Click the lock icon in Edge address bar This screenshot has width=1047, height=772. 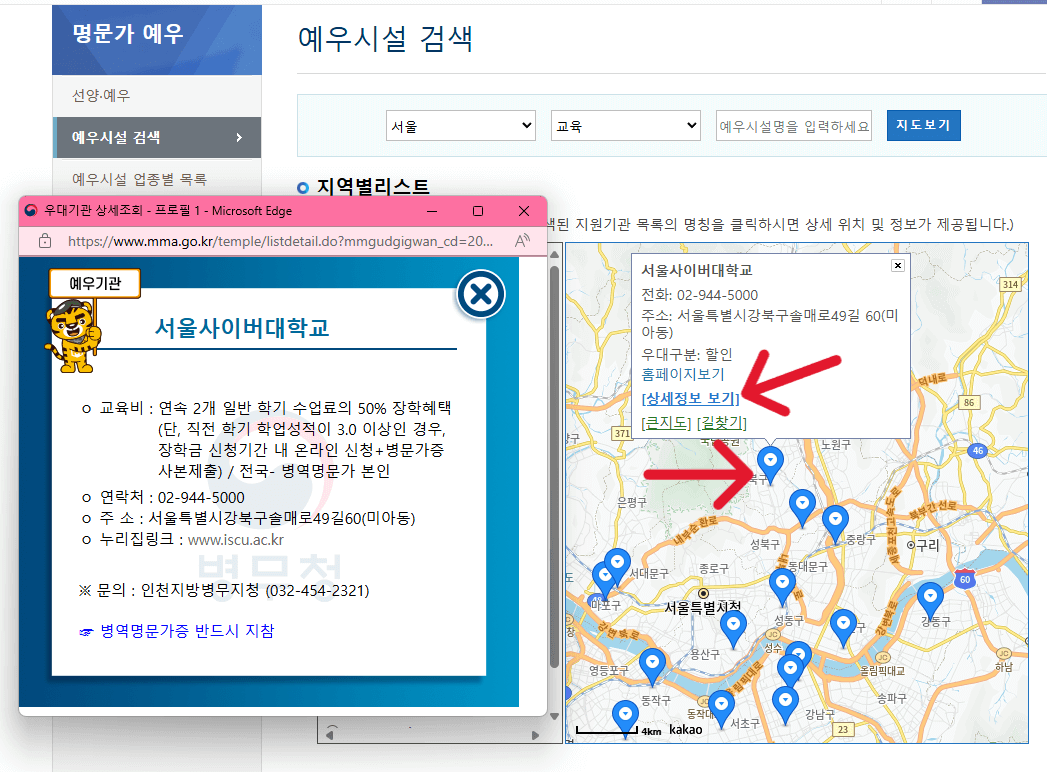coord(45,241)
